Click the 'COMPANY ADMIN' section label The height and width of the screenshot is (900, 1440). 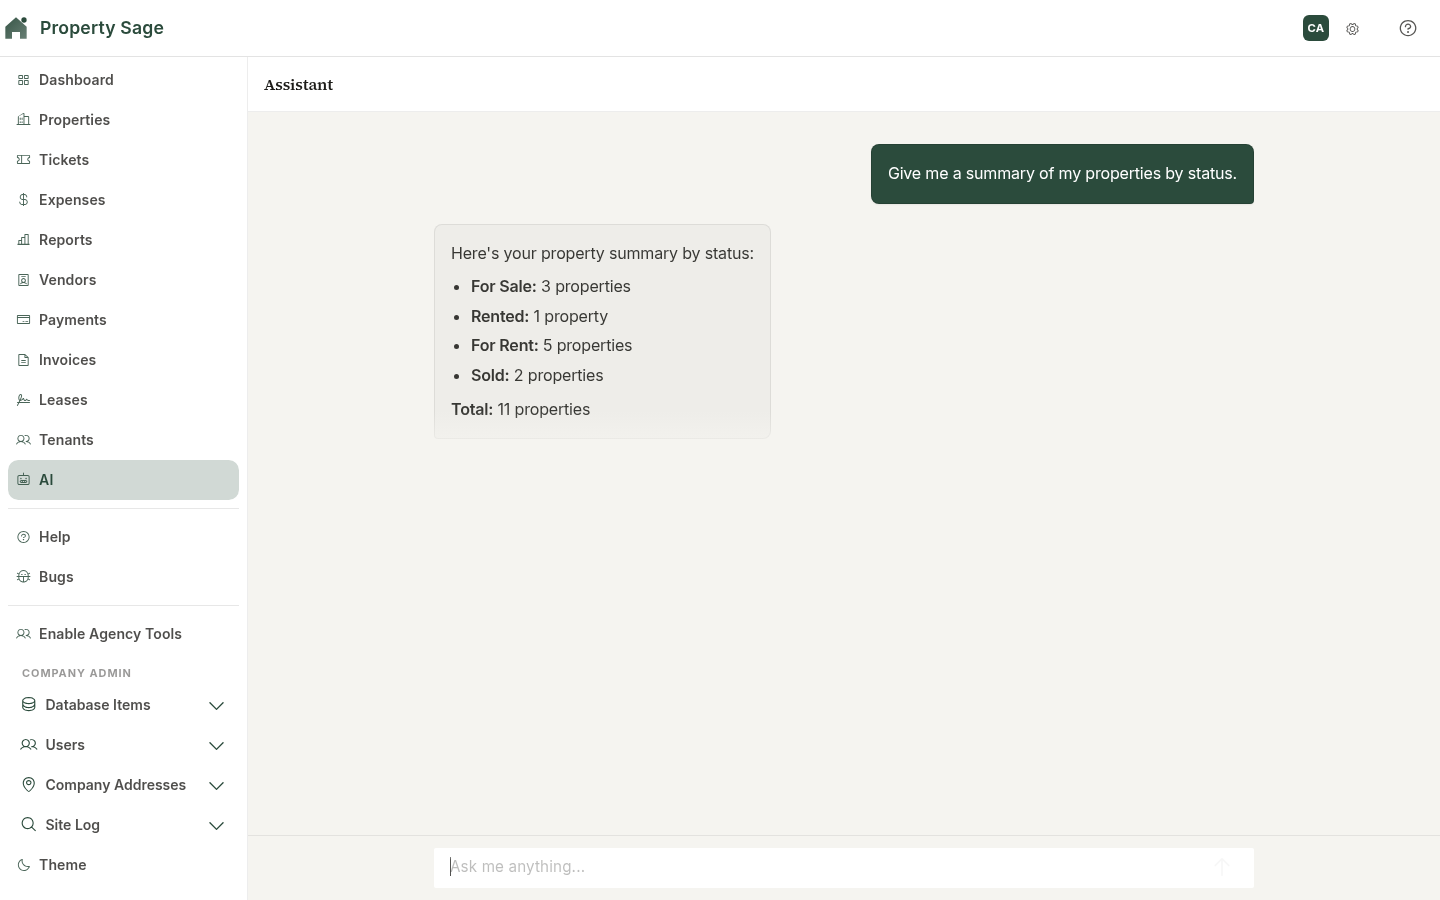tap(77, 673)
